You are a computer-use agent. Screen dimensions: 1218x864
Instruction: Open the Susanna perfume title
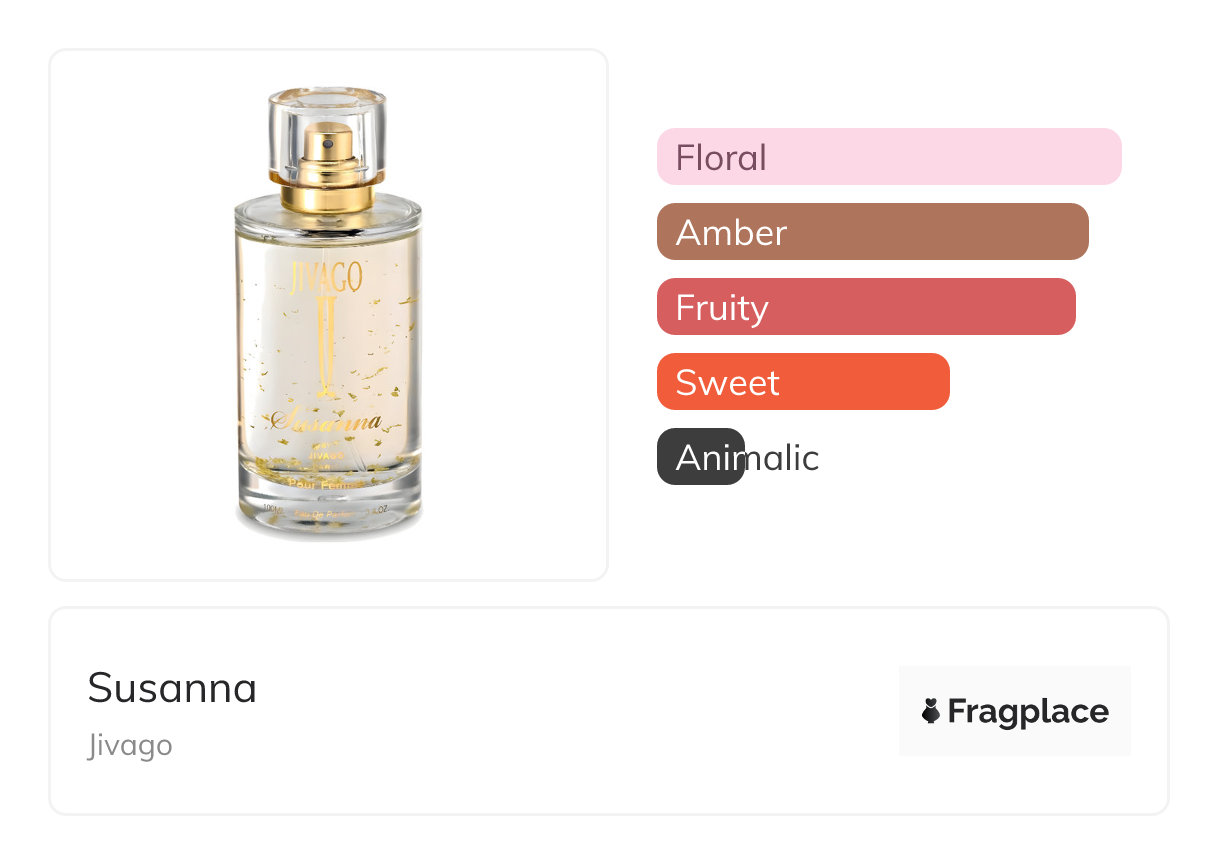pyautogui.click(x=172, y=688)
